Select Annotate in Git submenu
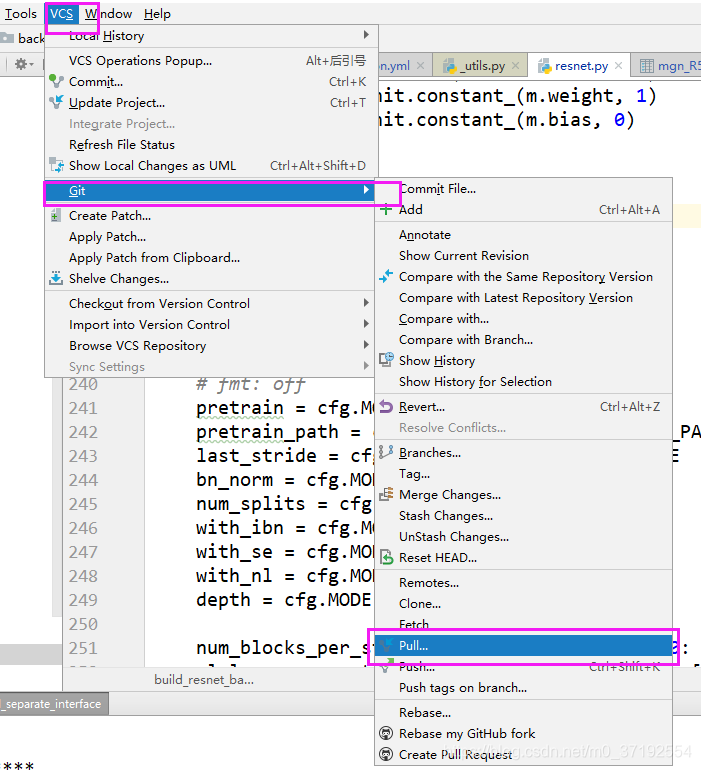This screenshot has height=770, width=701. pyautogui.click(x=524, y=235)
